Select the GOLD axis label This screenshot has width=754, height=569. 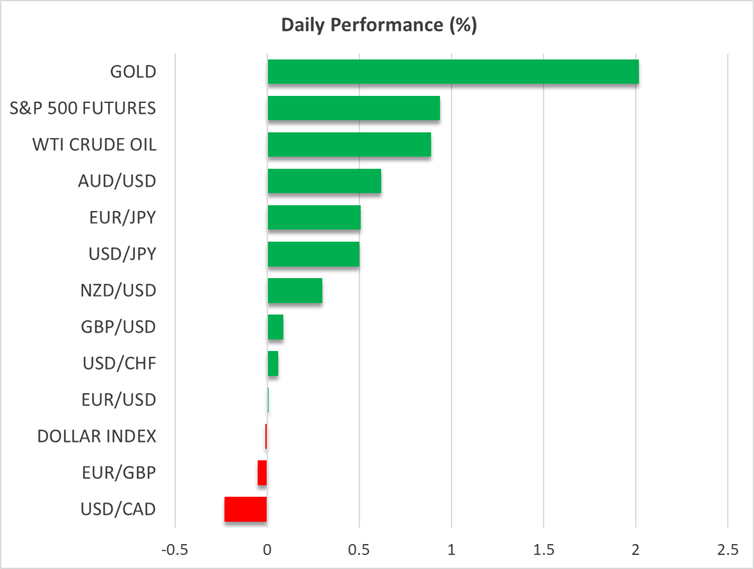click(x=133, y=72)
